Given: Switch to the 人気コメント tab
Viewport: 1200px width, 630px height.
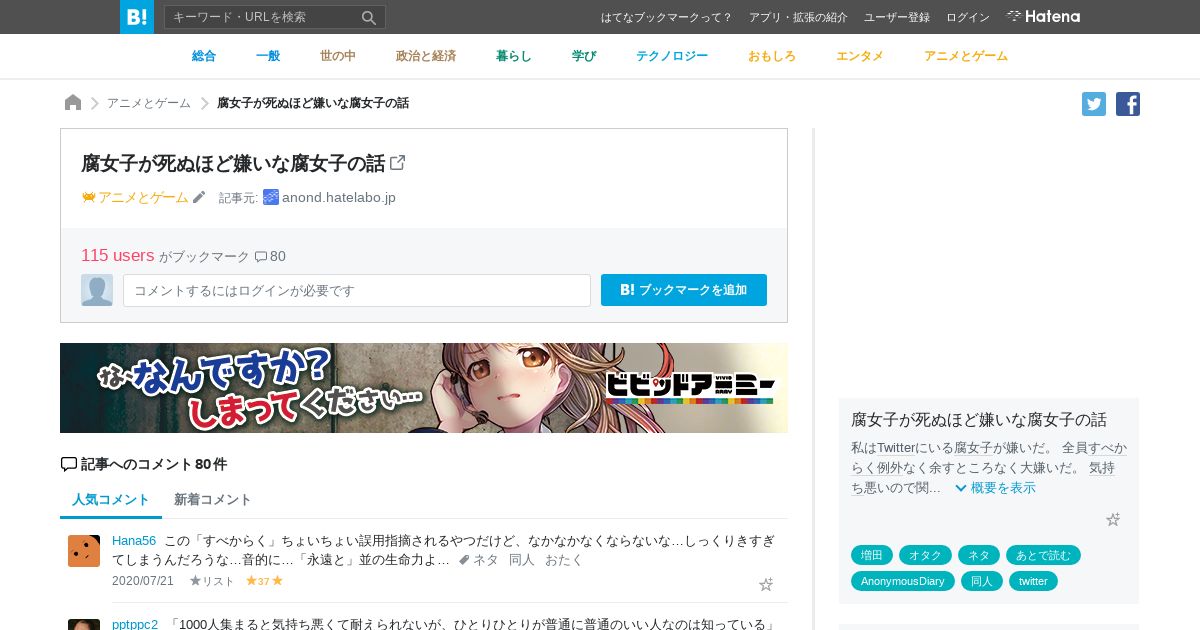Looking at the screenshot, I should click(111, 500).
